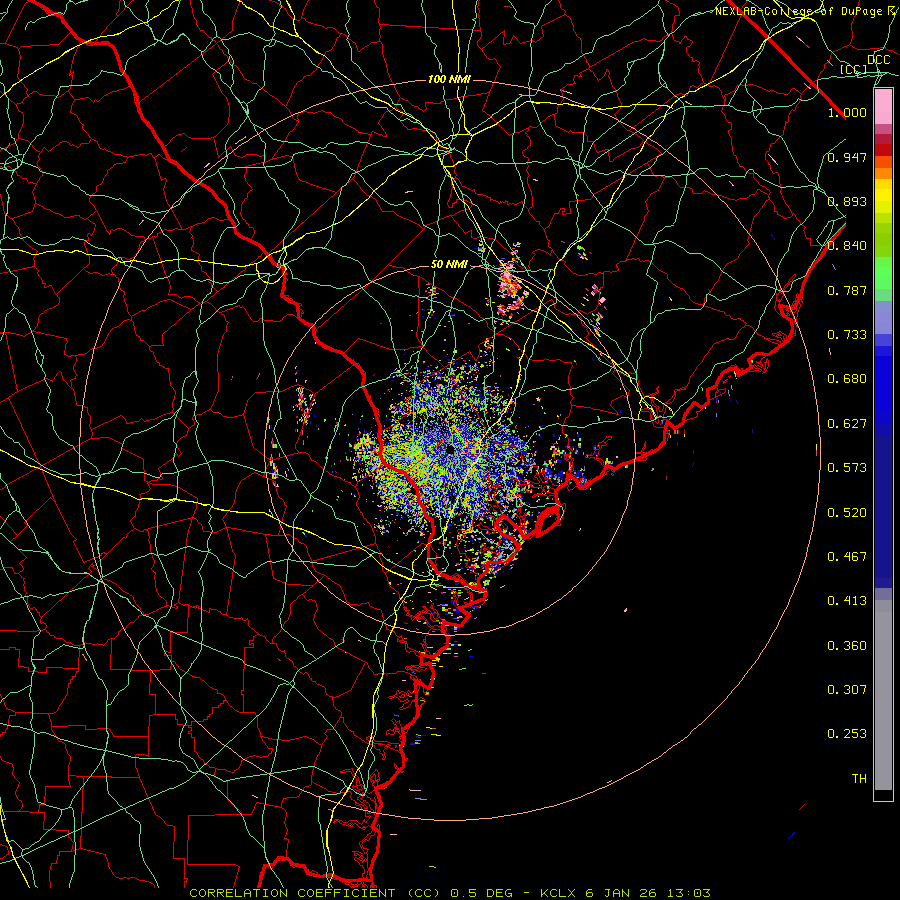Click the KCLX radar site black dot
The height and width of the screenshot is (900, 900).
450,449
